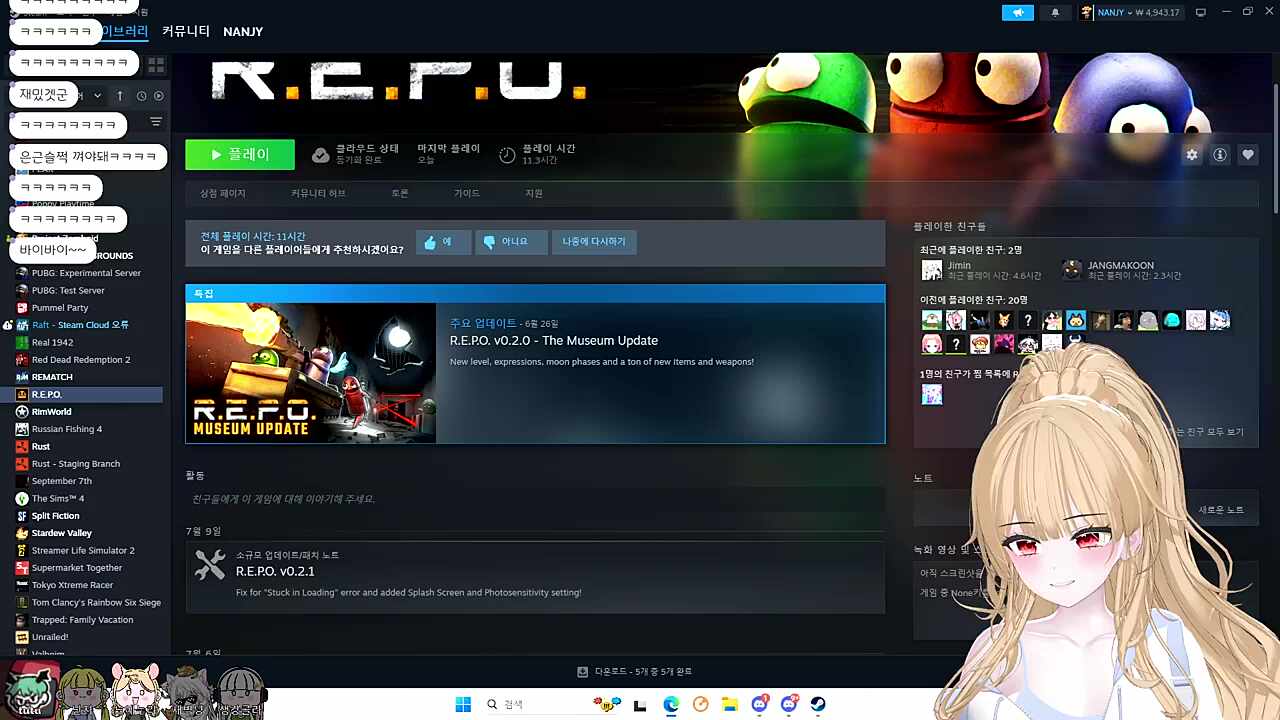Open the downloads status 다운로드 - 5개 중 5개 완료

(634, 672)
